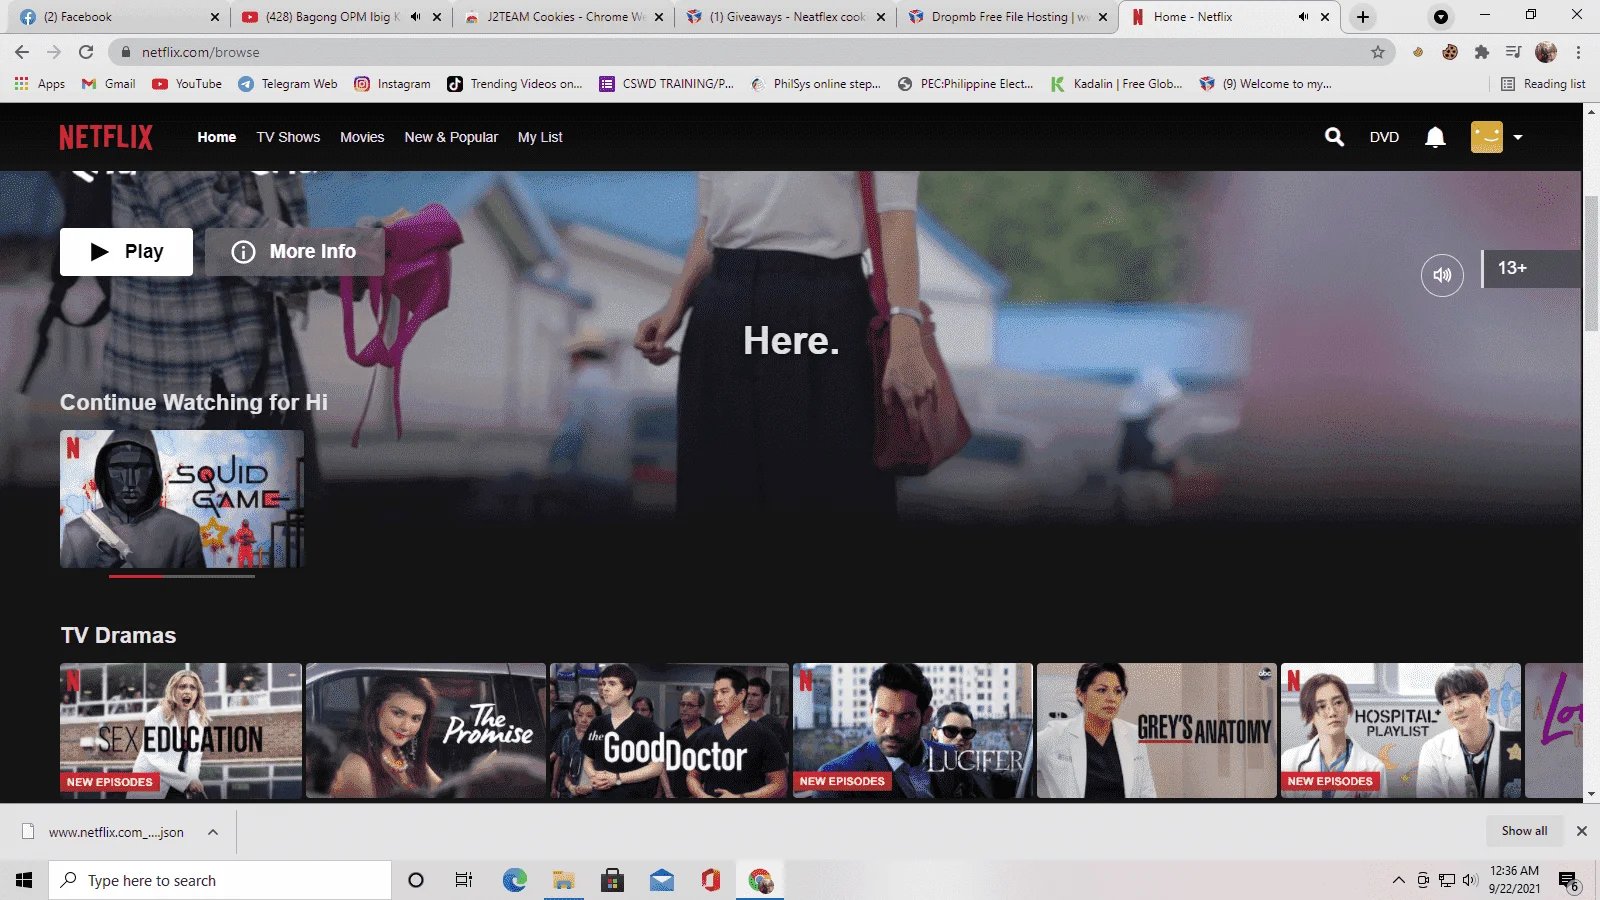The width and height of the screenshot is (1600, 900).
Task: Reload the Netflix page
Action: [86, 52]
